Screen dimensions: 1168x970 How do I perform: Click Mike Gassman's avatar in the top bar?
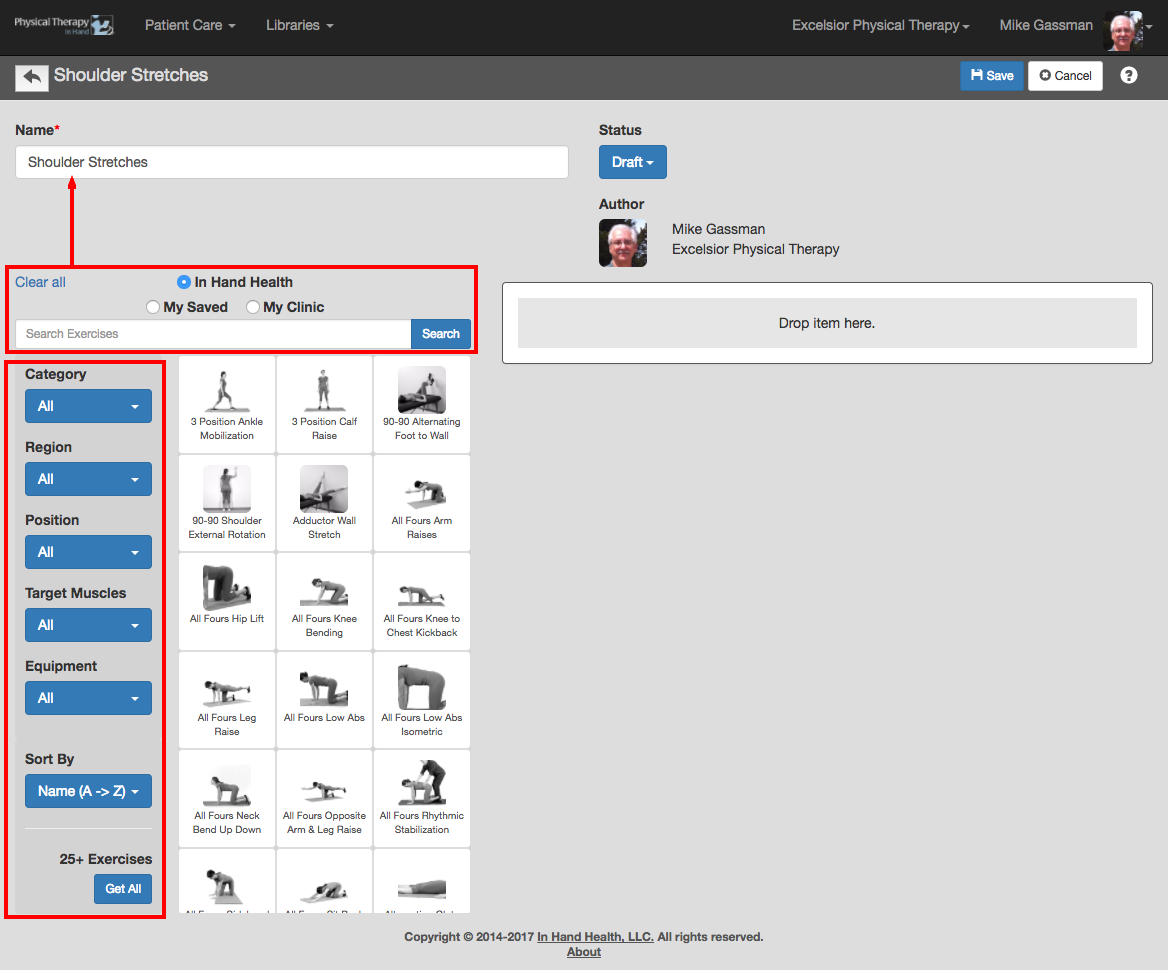click(1123, 30)
